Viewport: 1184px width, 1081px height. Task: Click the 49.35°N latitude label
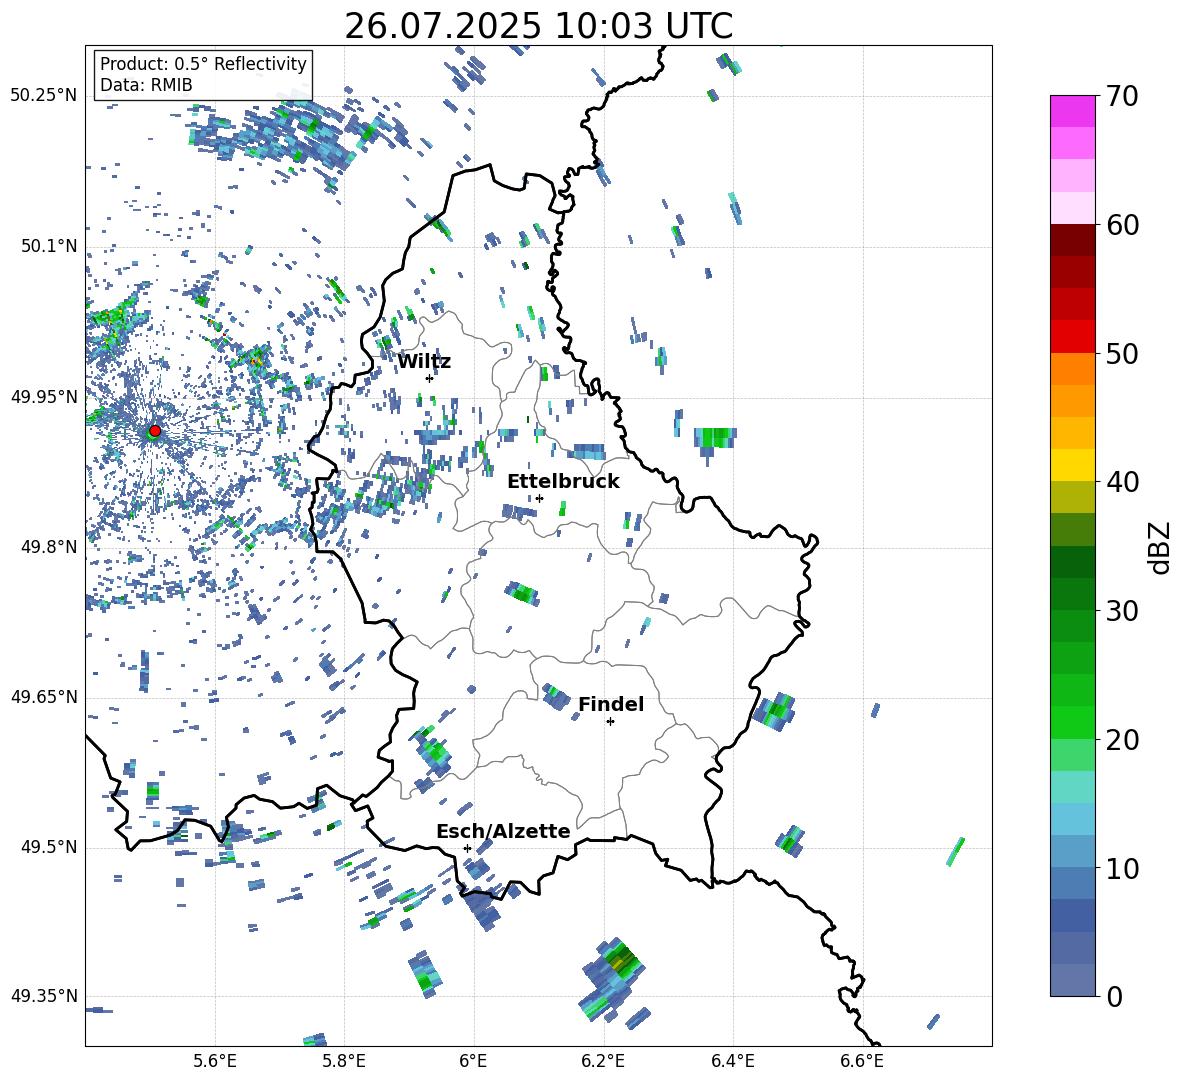[44, 996]
